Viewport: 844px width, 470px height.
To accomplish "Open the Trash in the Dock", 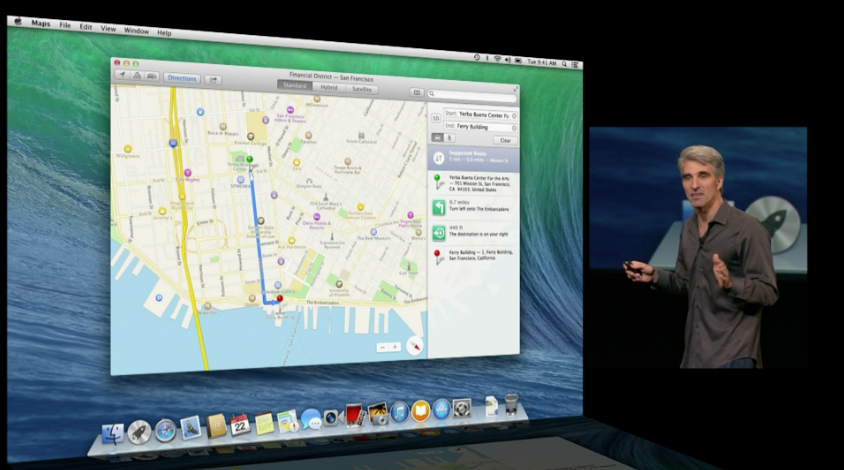I will coord(511,404).
